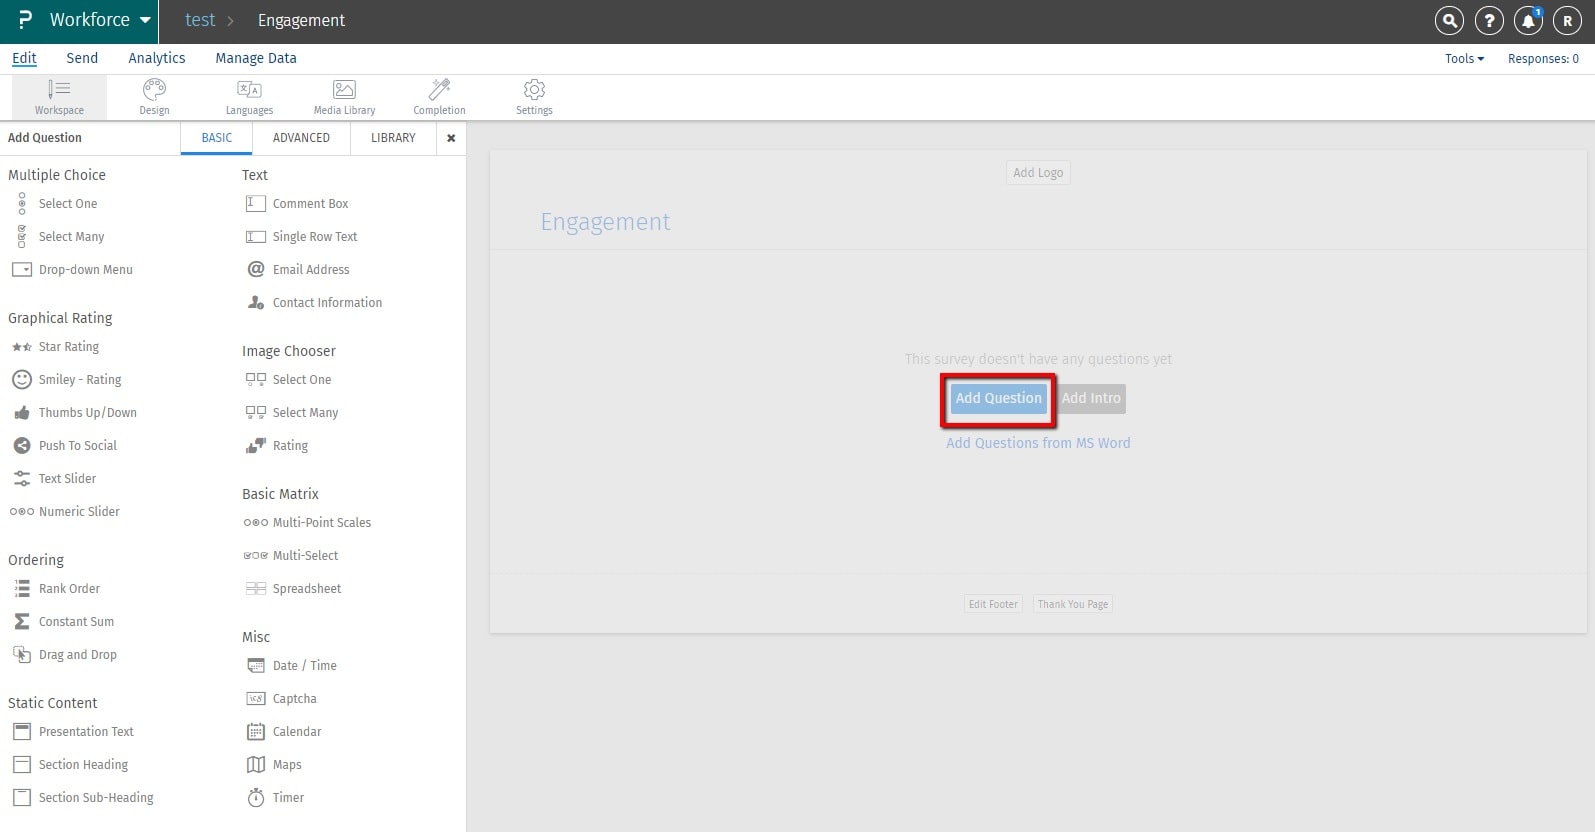Open the Workspace toolbar icon
This screenshot has height=833, width=1595.
click(x=59, y=97)
